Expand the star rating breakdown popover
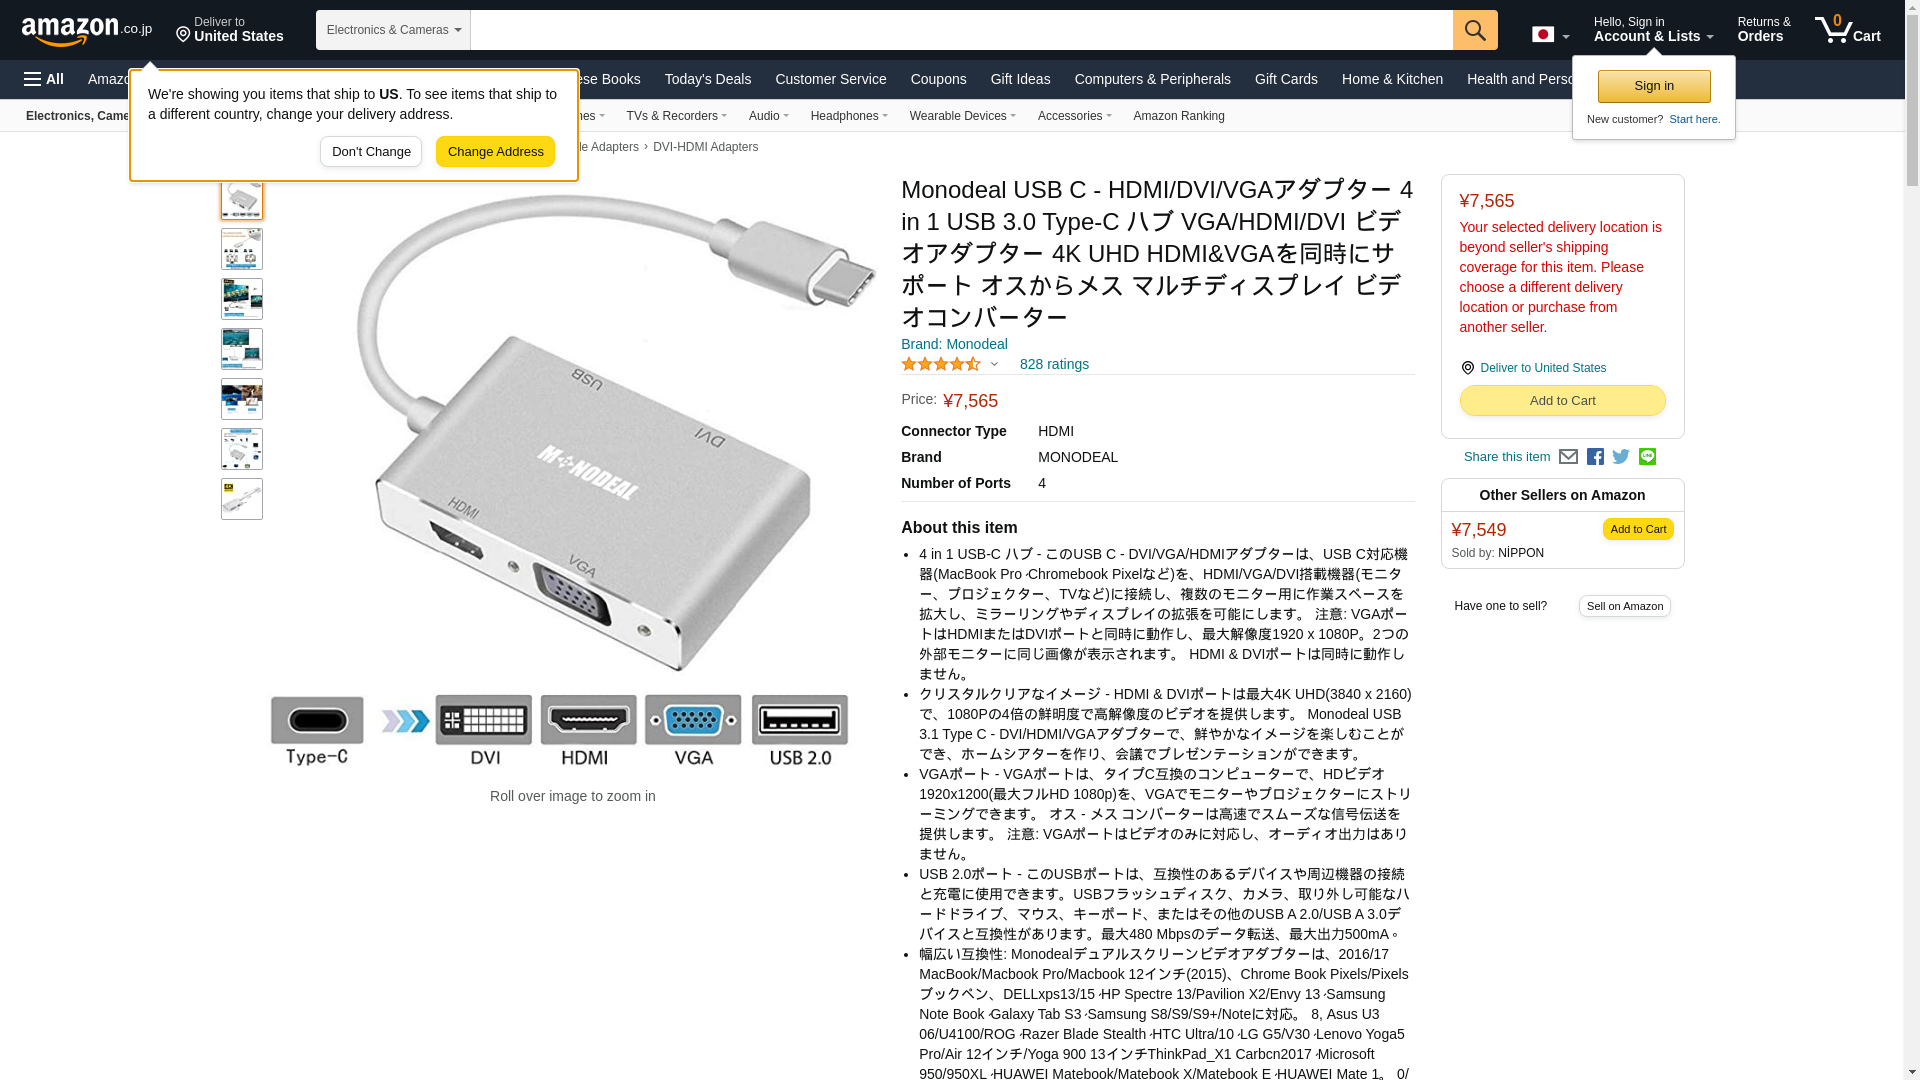Image resolution: width=1920 pixels, height=1080 pixels. click(950, 365)
